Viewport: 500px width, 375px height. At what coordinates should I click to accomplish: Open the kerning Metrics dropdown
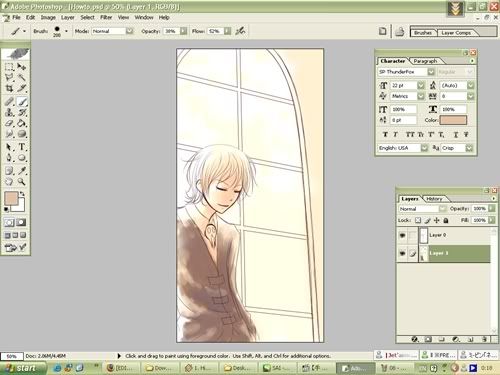coord(421,96)
